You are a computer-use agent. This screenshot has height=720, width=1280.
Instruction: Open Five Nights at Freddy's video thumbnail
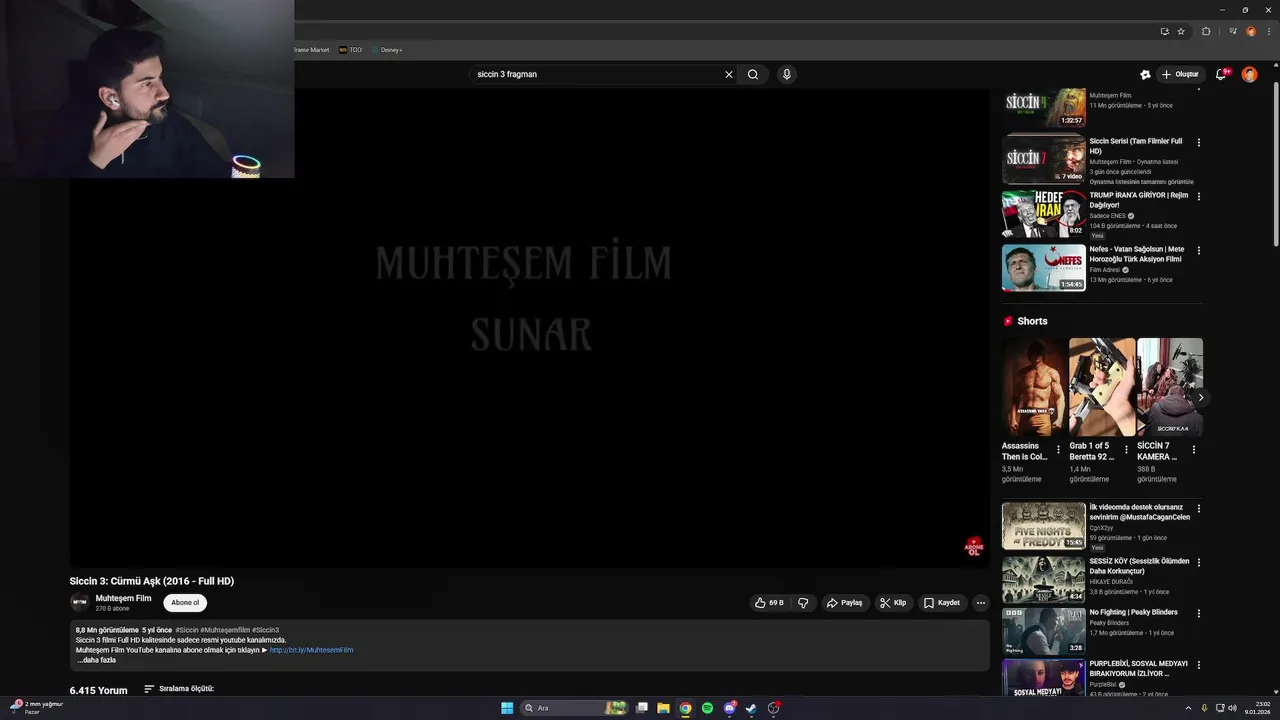(1044, 526)
